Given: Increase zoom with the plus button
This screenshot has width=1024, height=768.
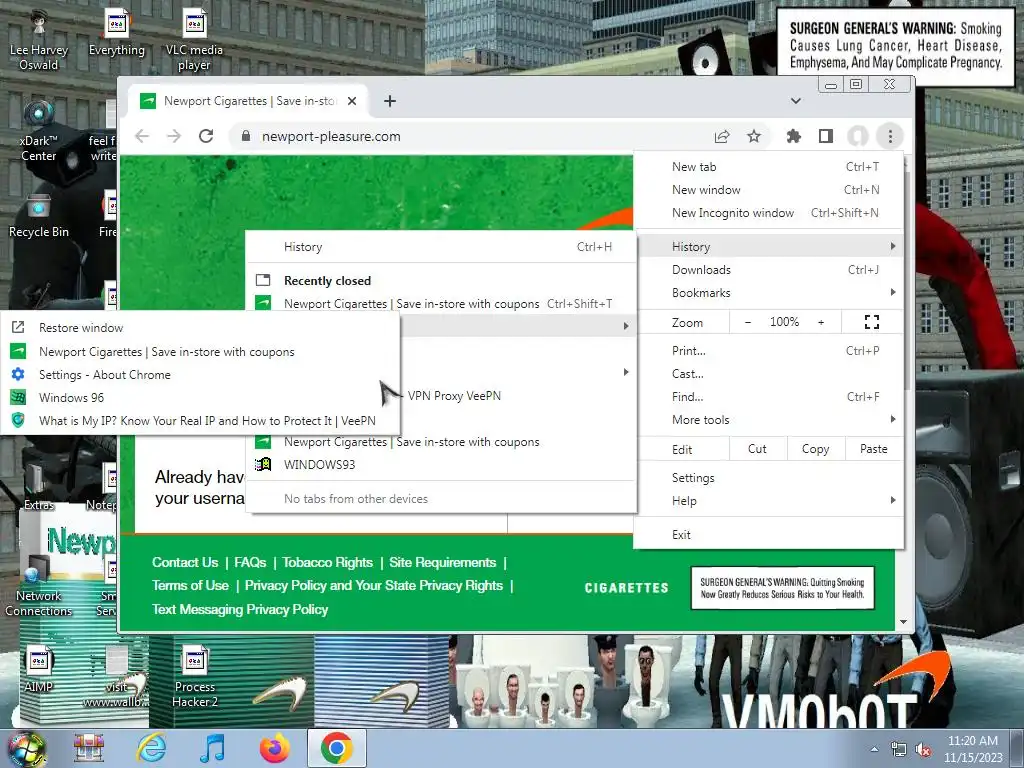Looking at the screenshot, I should point(821,322).
